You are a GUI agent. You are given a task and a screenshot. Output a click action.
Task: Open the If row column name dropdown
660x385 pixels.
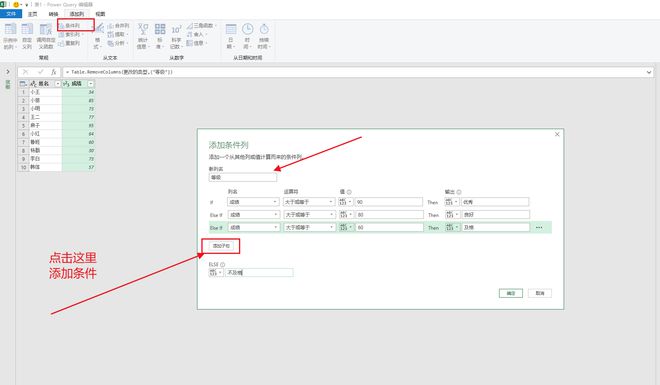(253, 202)
